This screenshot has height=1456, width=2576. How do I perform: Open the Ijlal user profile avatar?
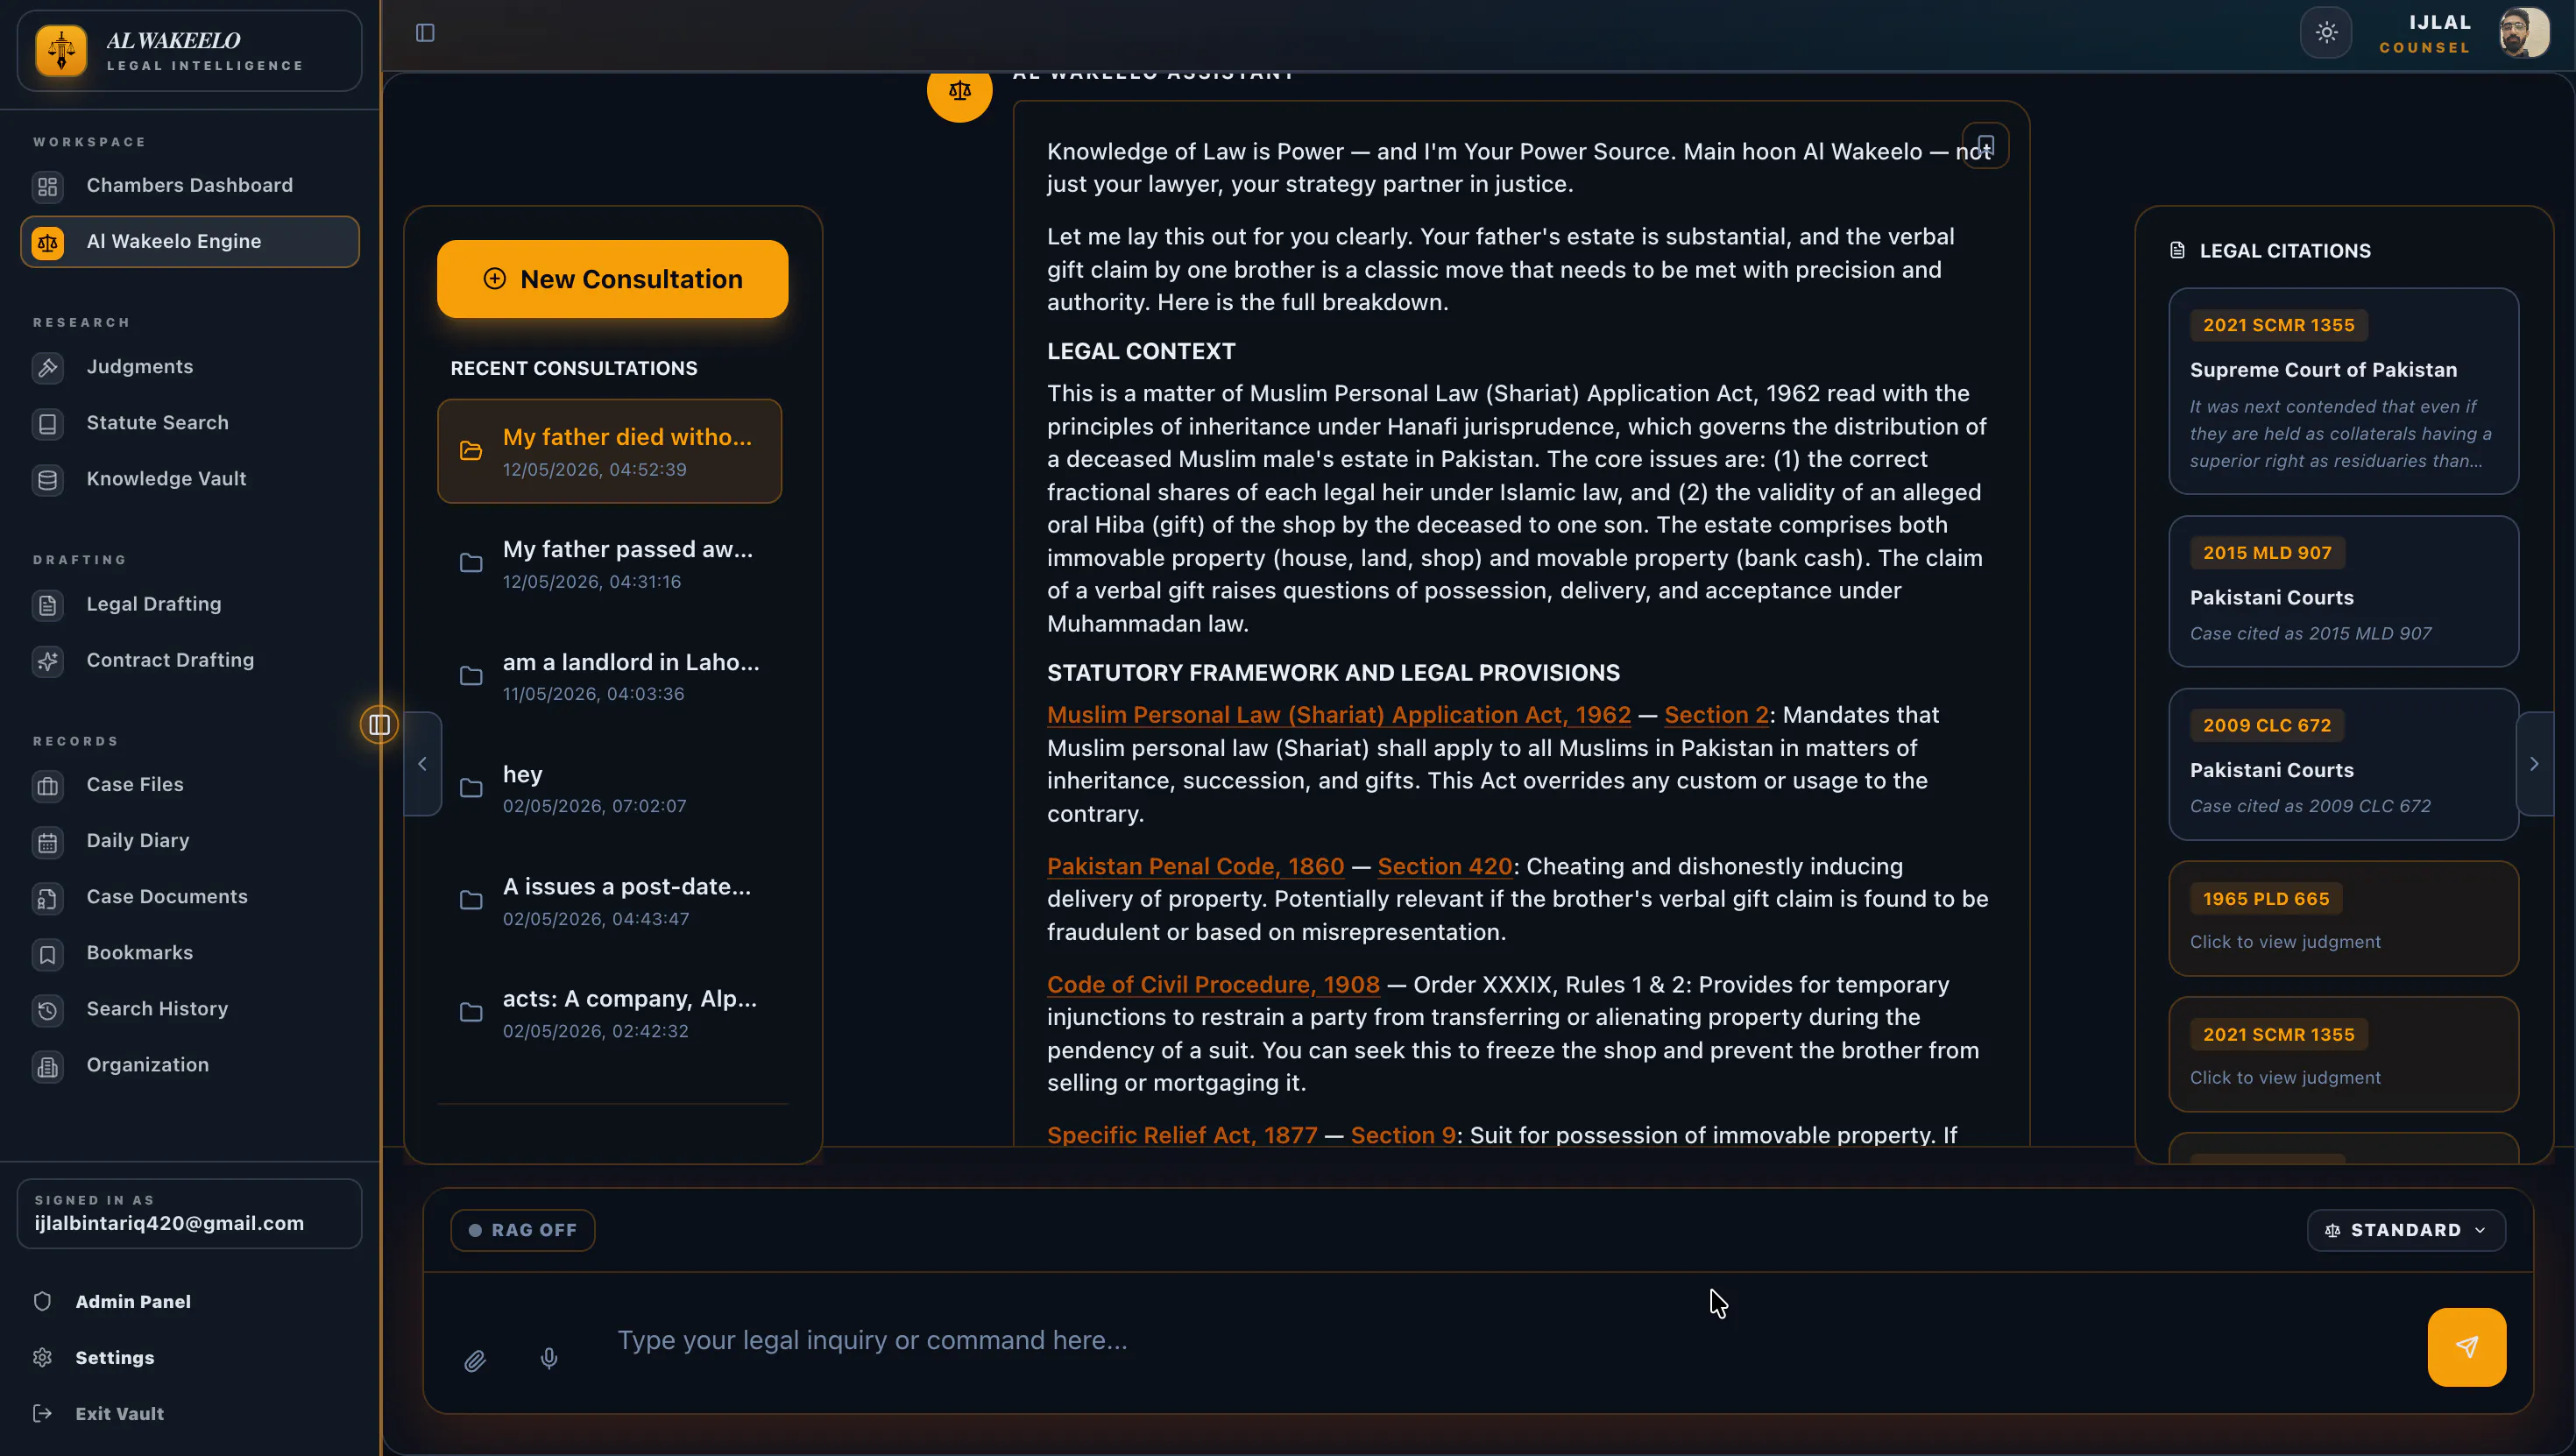click(2524, 33)
